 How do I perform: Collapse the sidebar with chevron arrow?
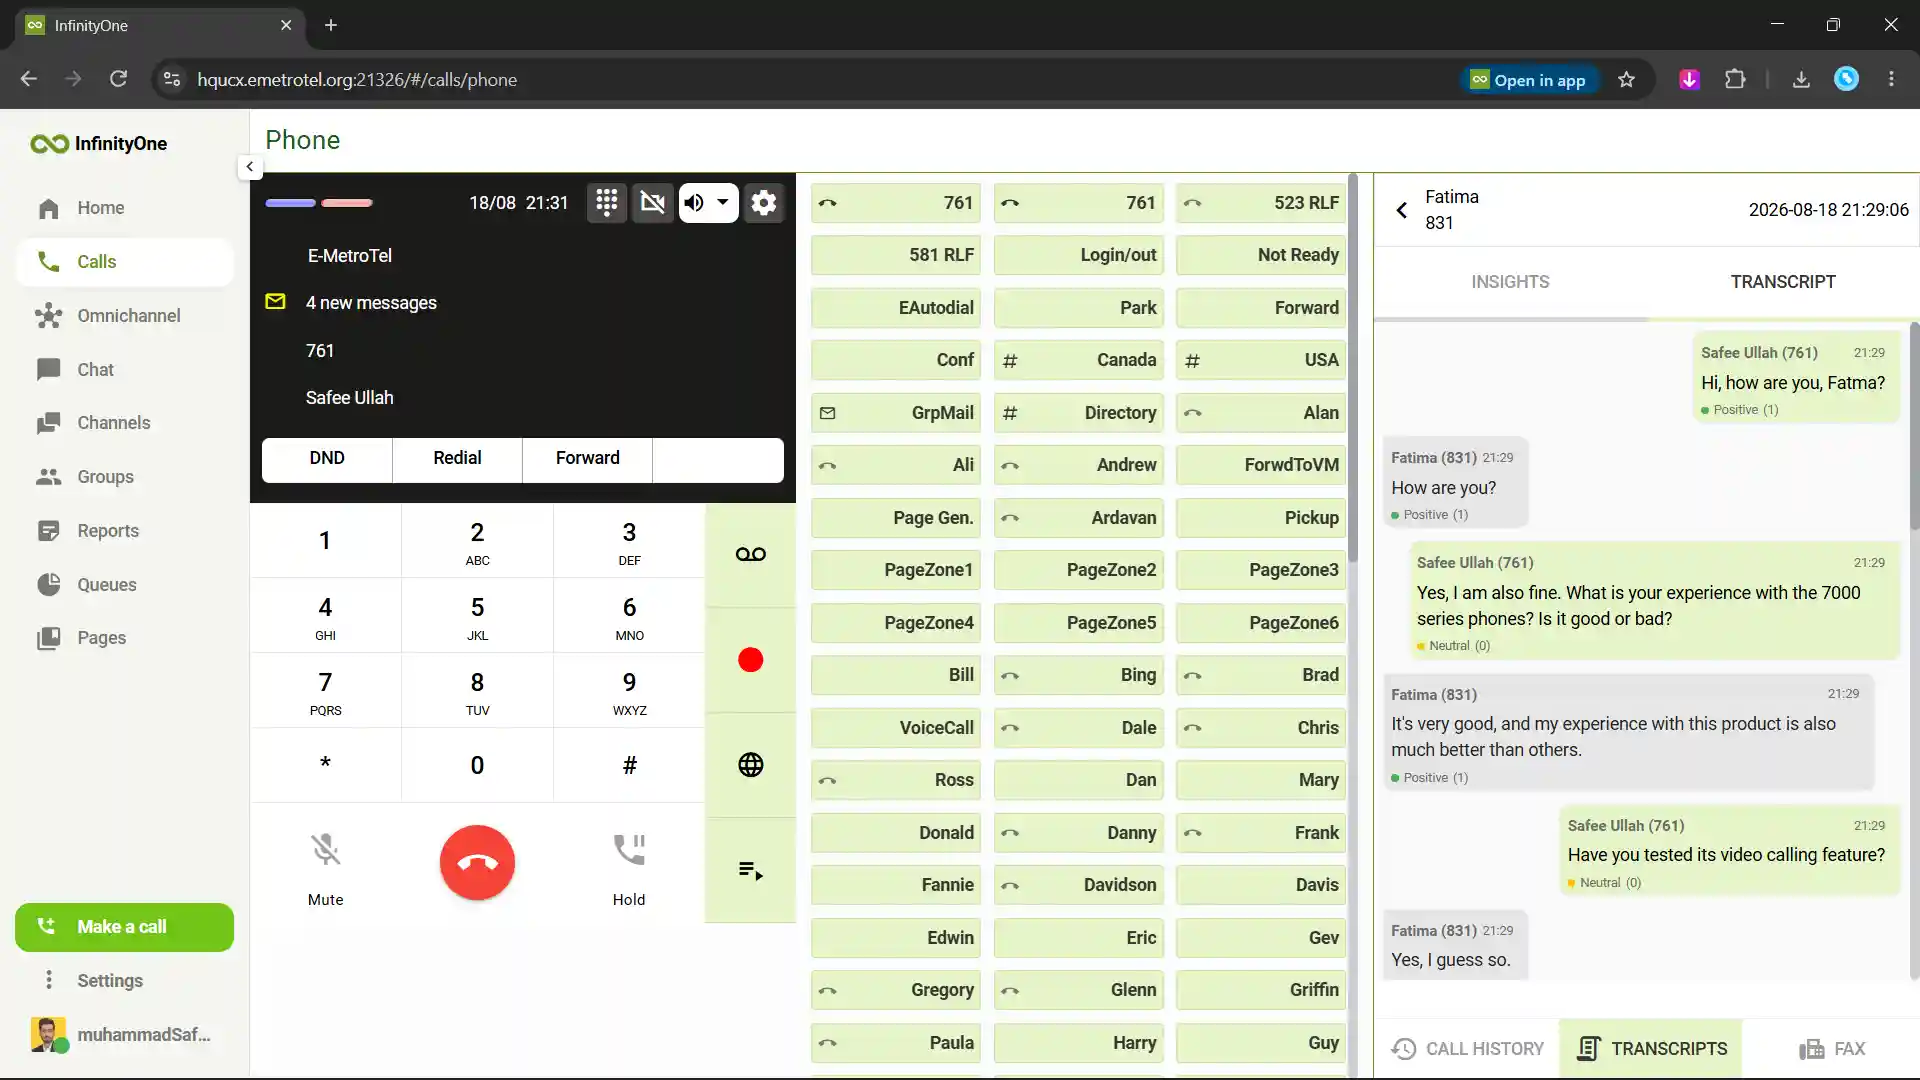click(250, 167)
